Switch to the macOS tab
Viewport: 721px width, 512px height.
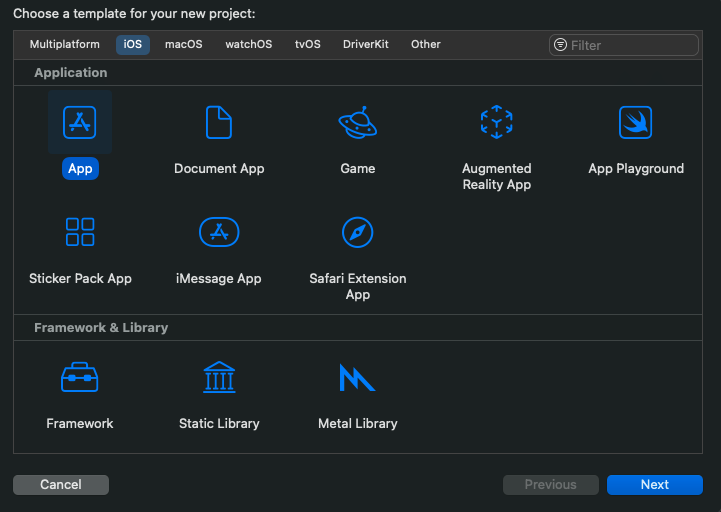click(x=183, y=44)
